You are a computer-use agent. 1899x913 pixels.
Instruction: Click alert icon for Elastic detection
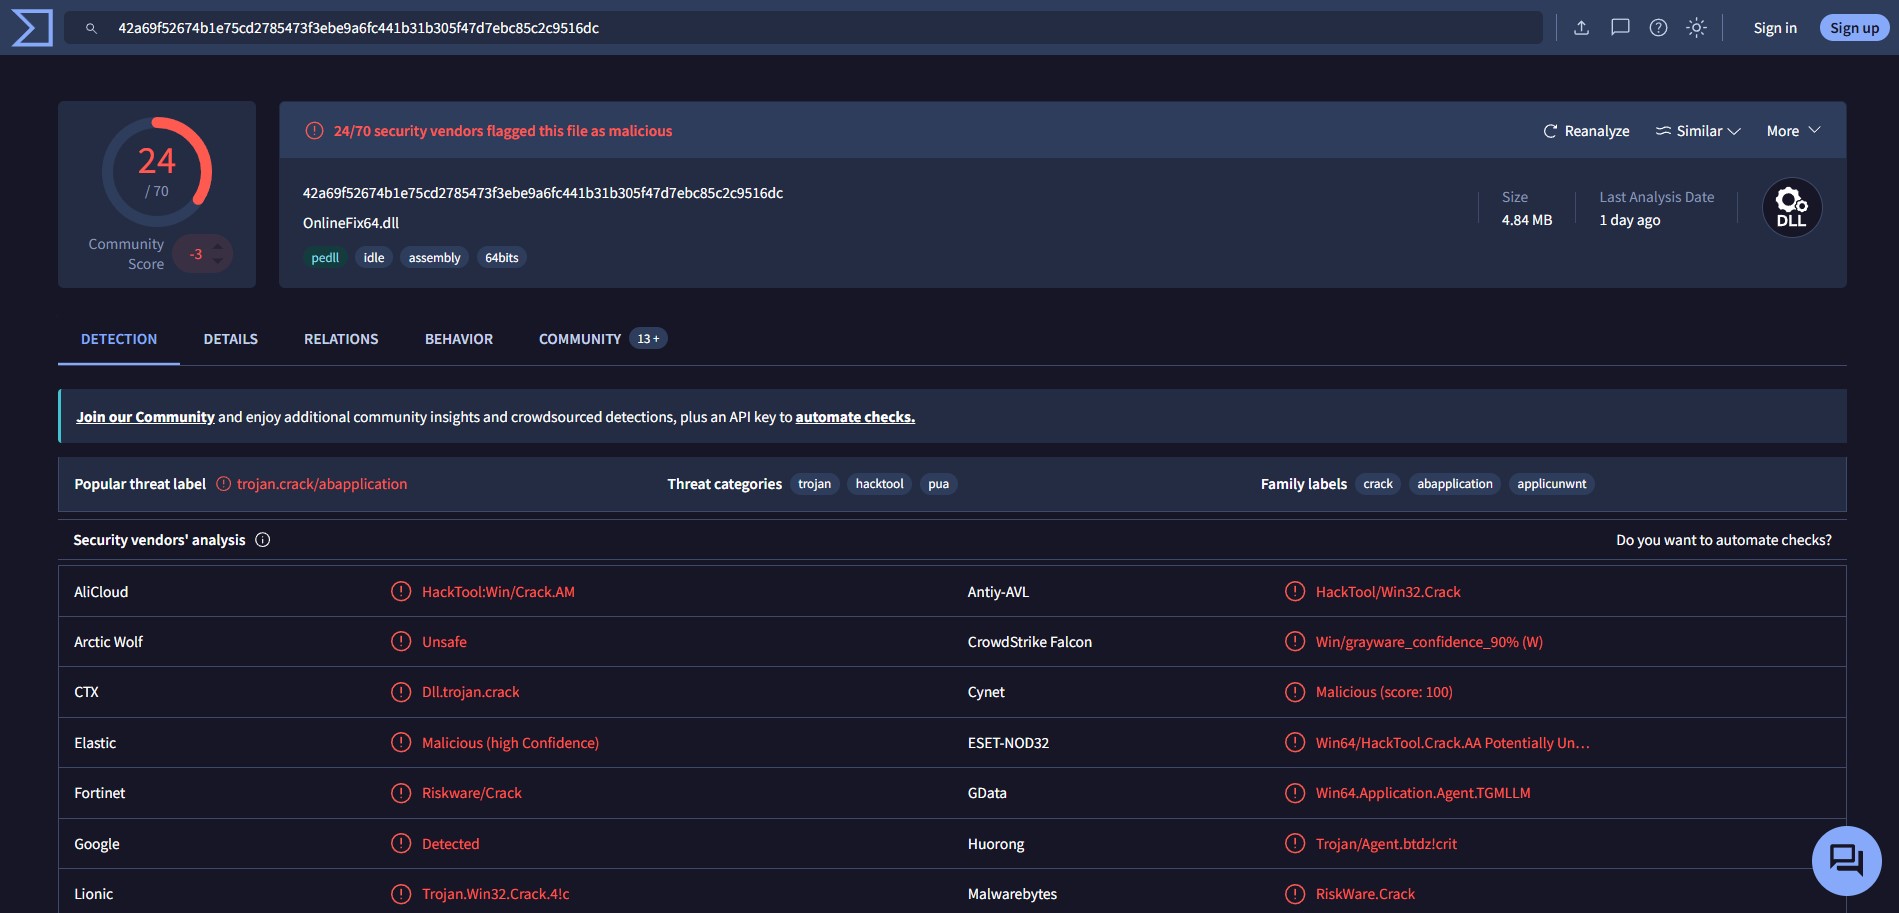401,743
